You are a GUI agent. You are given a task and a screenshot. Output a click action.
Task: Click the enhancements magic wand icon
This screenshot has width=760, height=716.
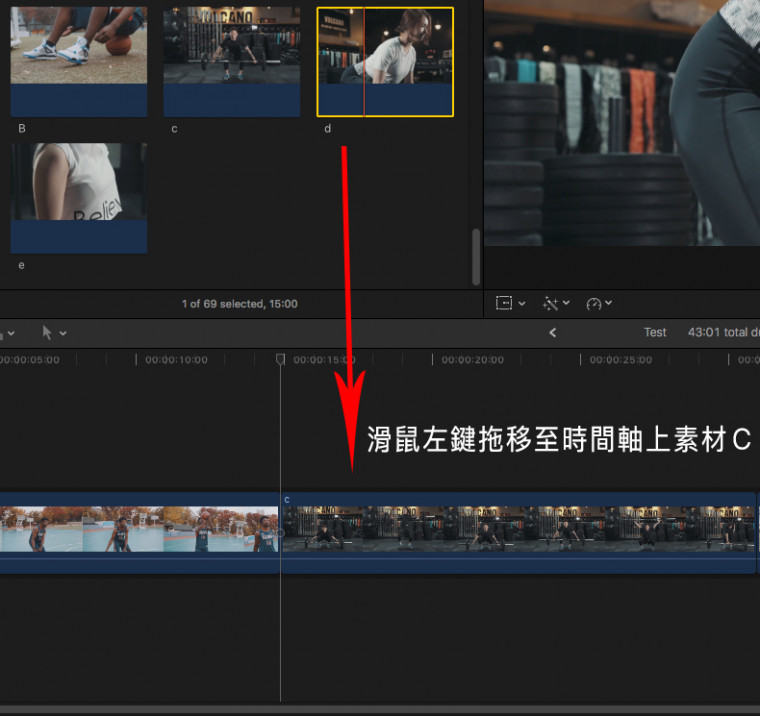(x=550, y=303)
